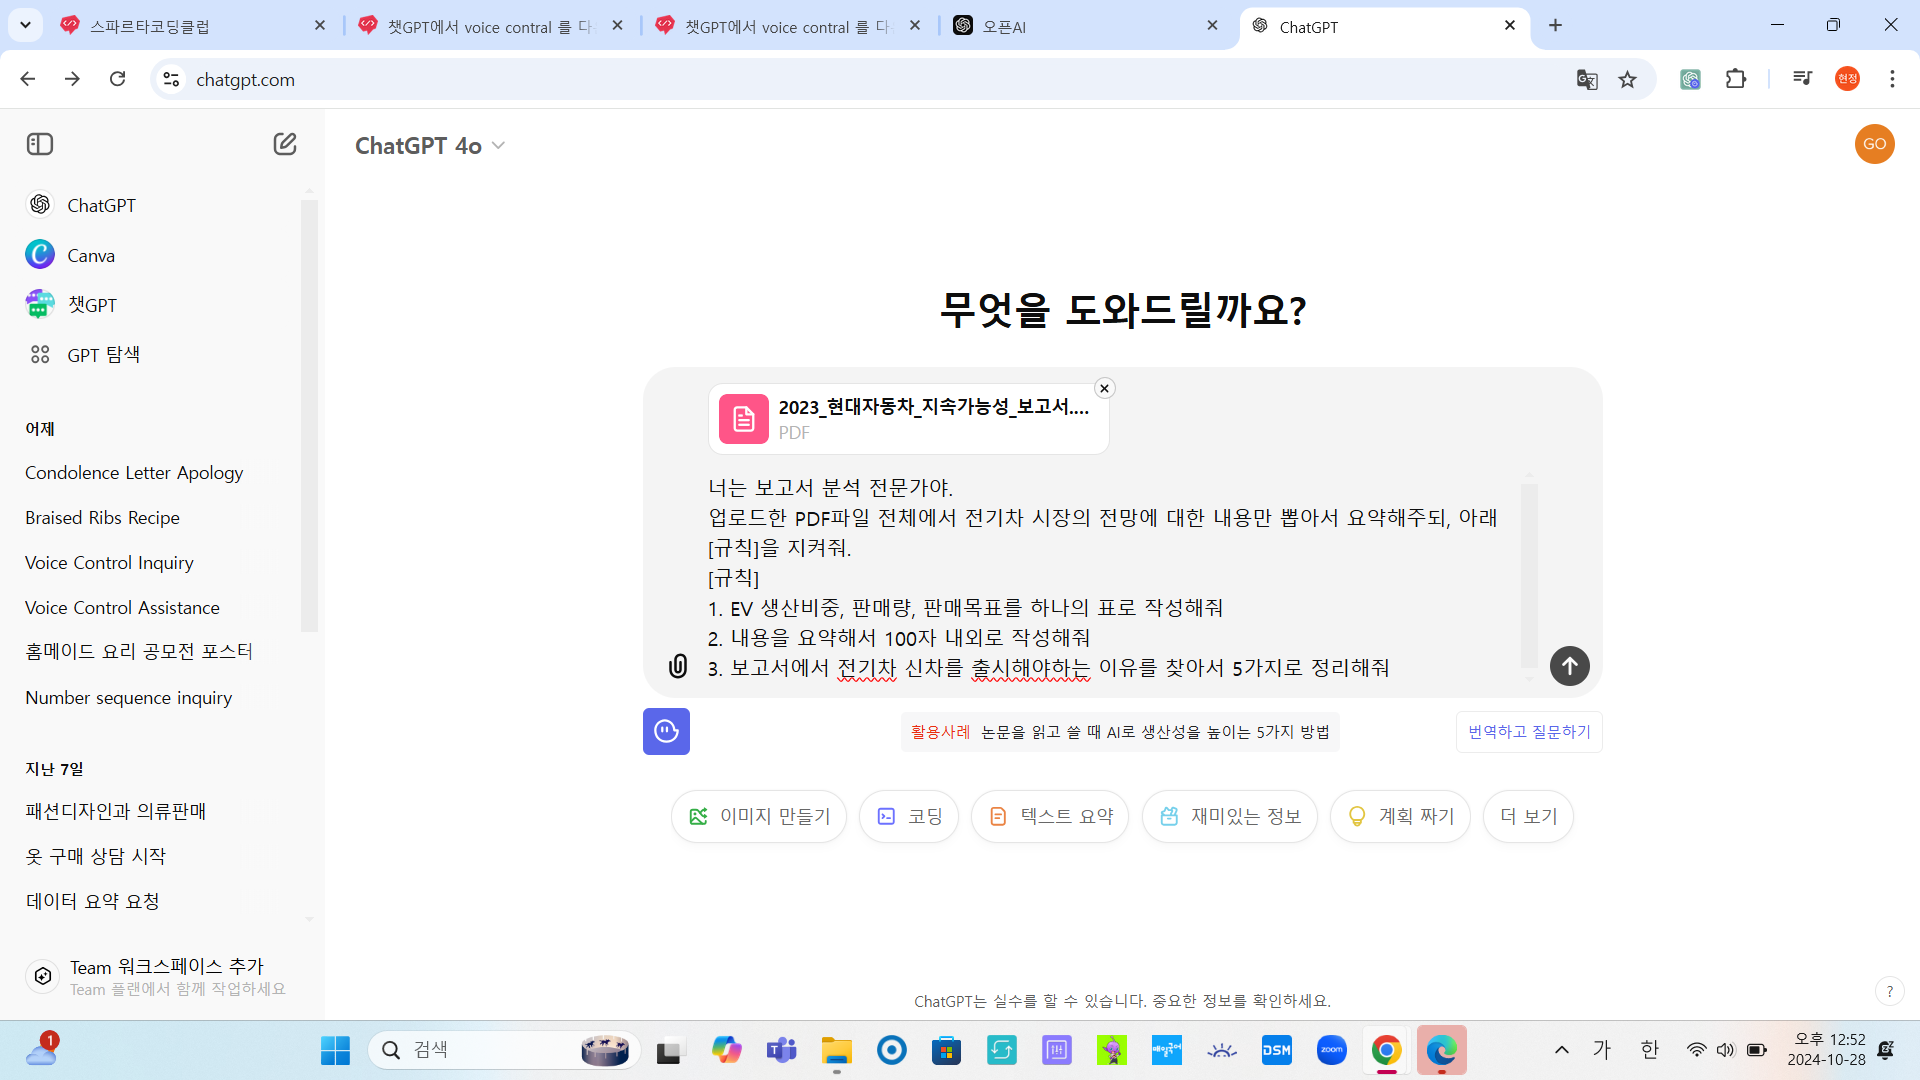Go back in browser history
The image size is (1920, 1080).
tap(28, 79)
